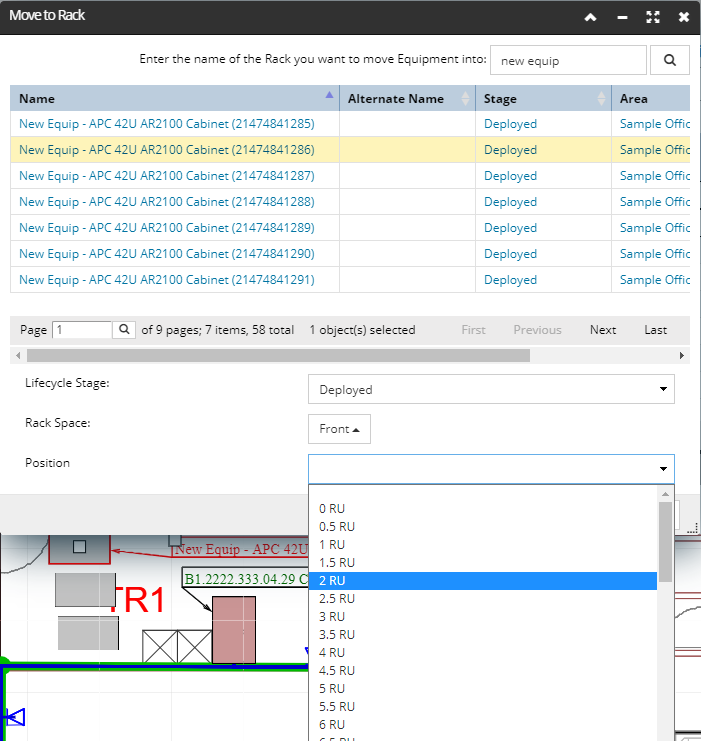Go to the Next page
Viewport: 701px width, 741px height.
pyautogui.click(x=603, y=329)
